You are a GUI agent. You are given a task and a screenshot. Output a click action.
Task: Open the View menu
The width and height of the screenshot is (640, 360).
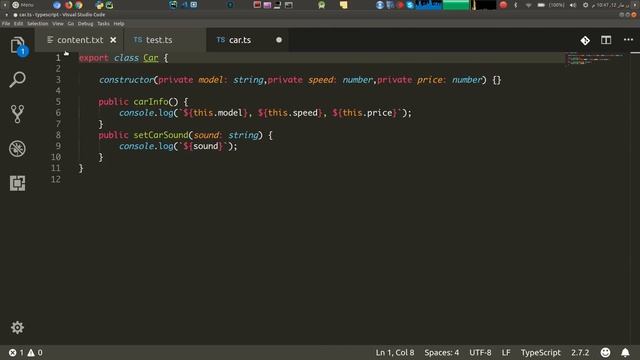point(58,24)
